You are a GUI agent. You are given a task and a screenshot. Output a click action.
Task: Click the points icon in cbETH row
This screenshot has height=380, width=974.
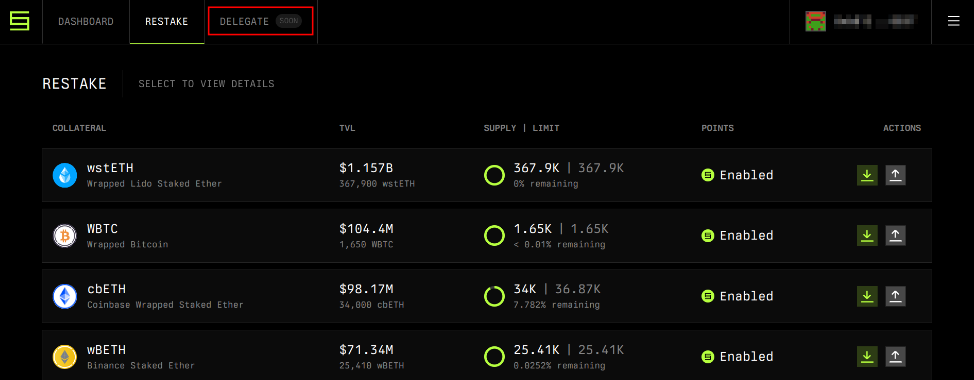pos(708,296)
